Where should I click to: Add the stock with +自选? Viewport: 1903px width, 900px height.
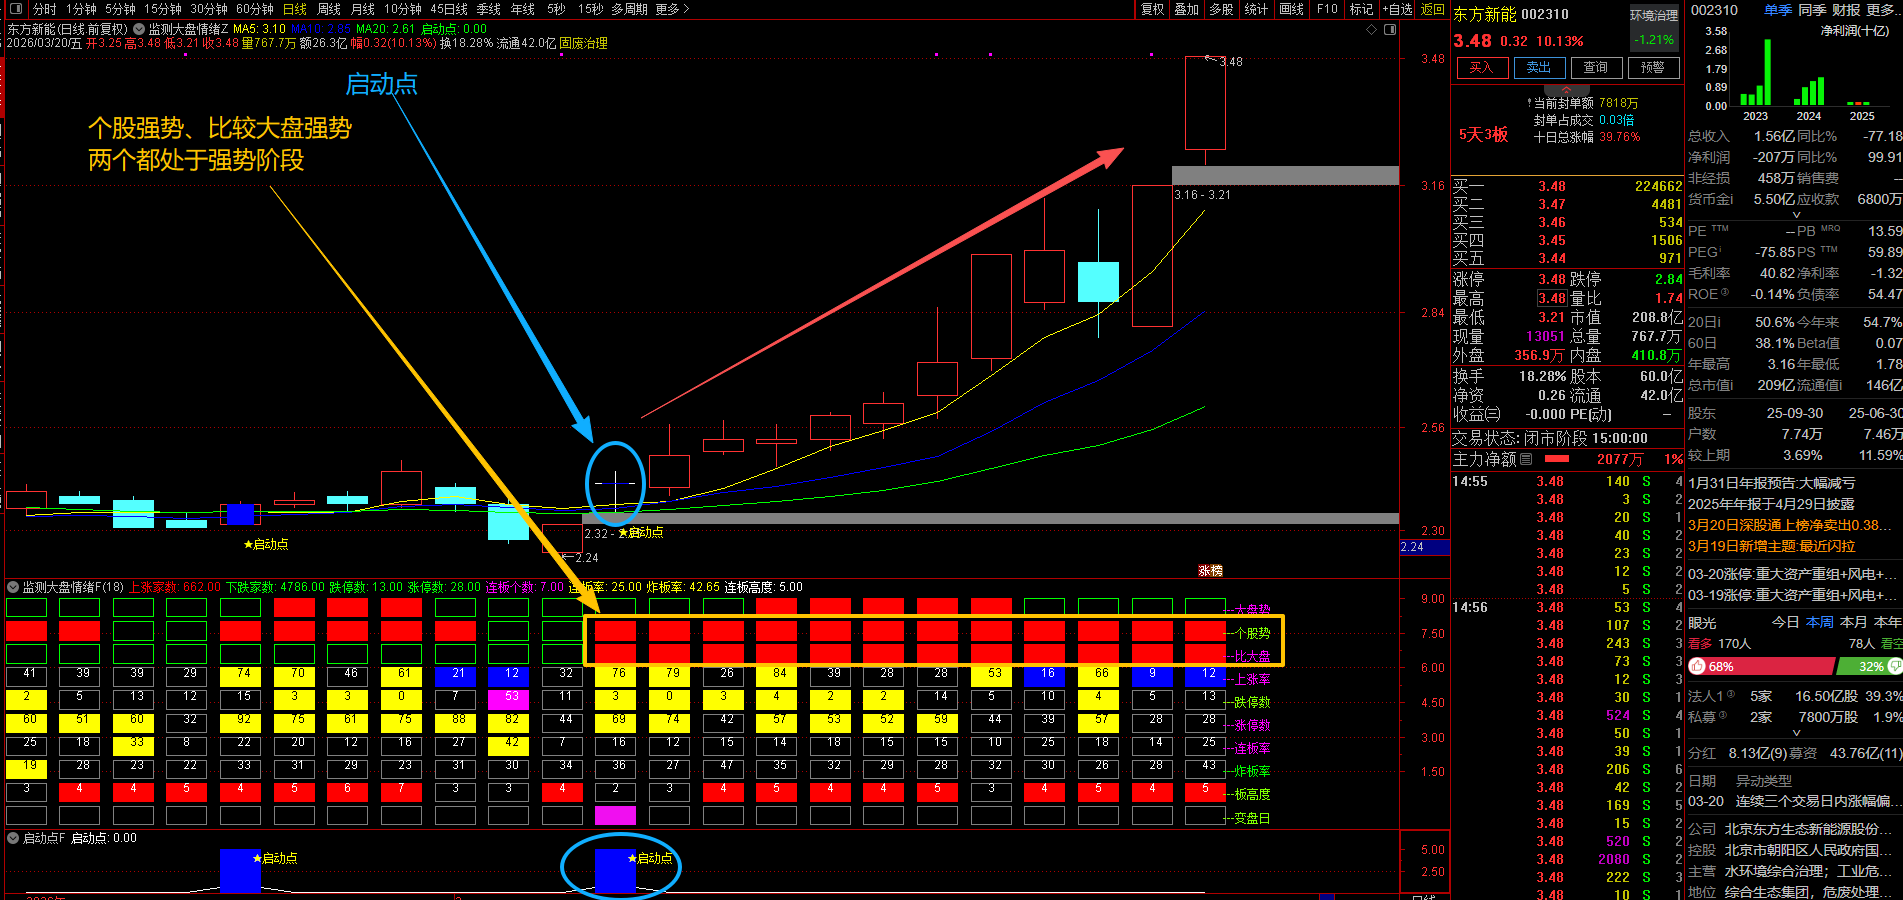coord(1398,9)
